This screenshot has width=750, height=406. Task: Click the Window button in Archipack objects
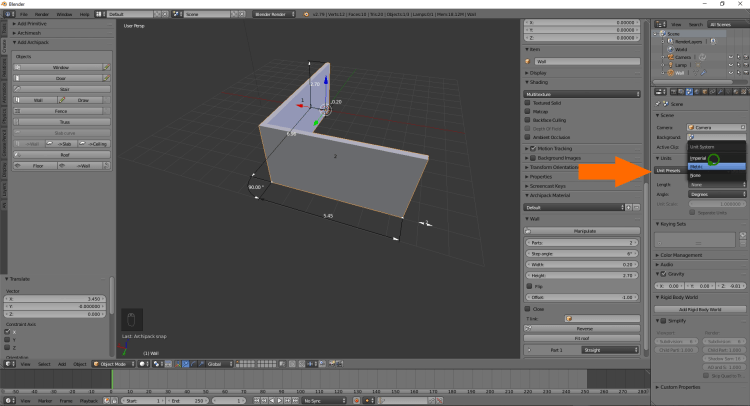61,67
